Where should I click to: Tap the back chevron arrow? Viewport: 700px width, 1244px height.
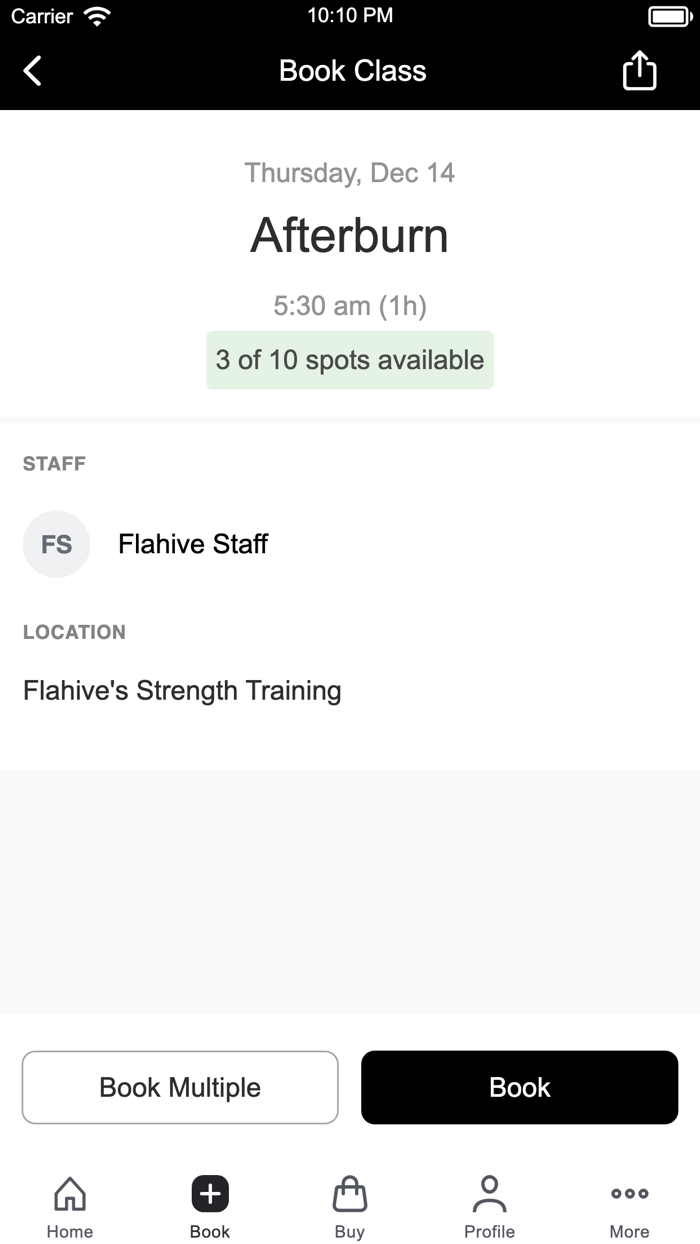coord(31,70)
